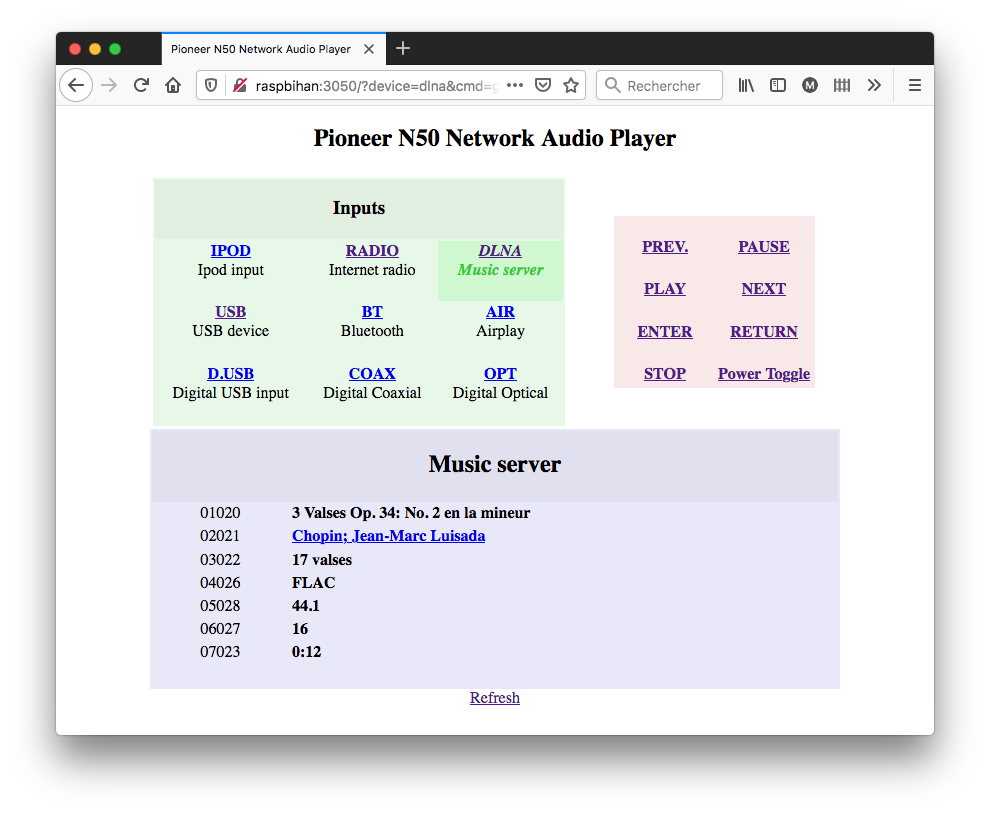Bookmark this page with the star
This screenshot has width=990, height=815.
coord(571,85)
